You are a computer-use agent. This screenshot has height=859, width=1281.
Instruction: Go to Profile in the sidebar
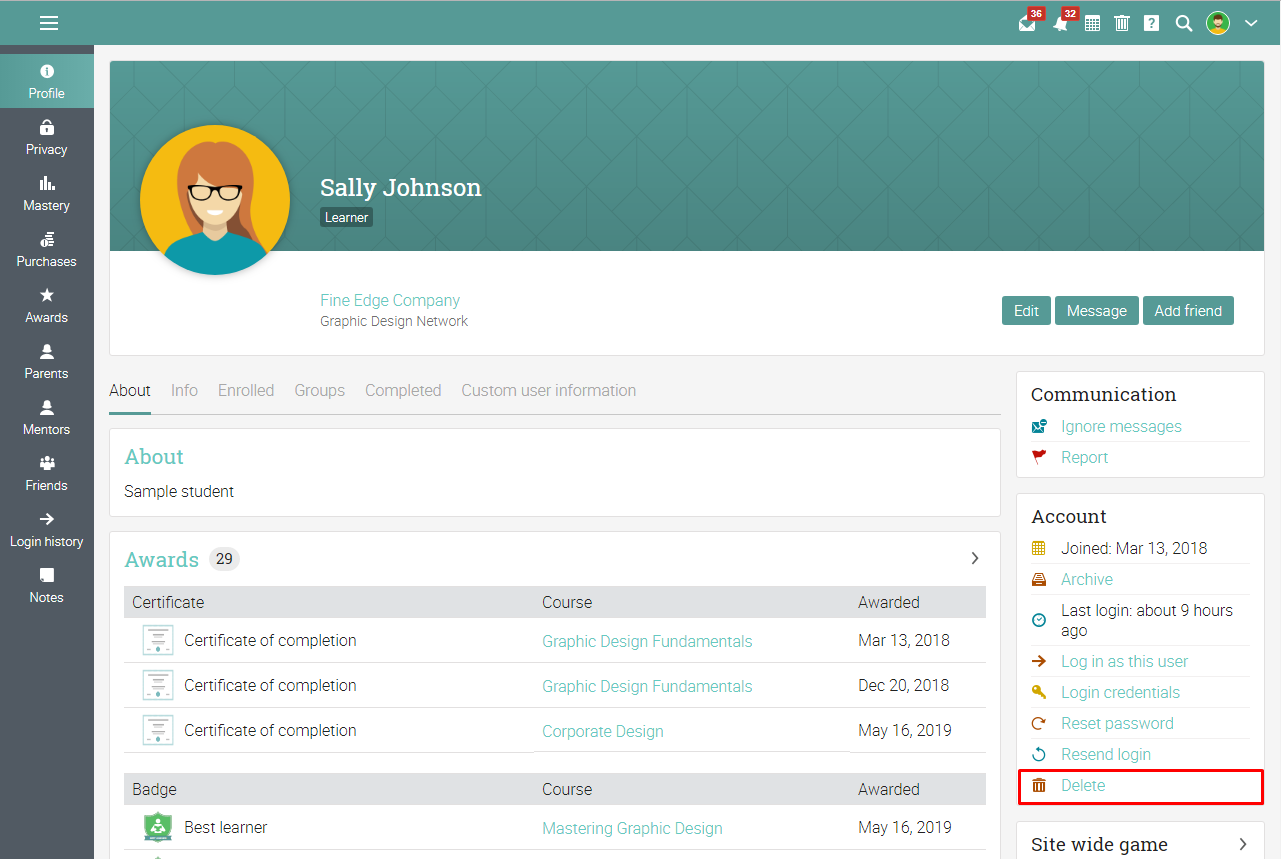pos(47,82)
